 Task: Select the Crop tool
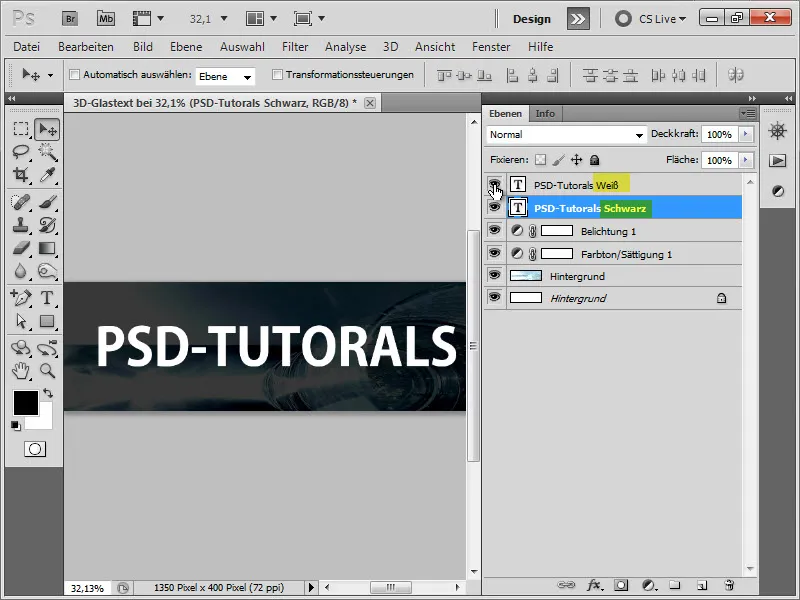tap(21, 175)
